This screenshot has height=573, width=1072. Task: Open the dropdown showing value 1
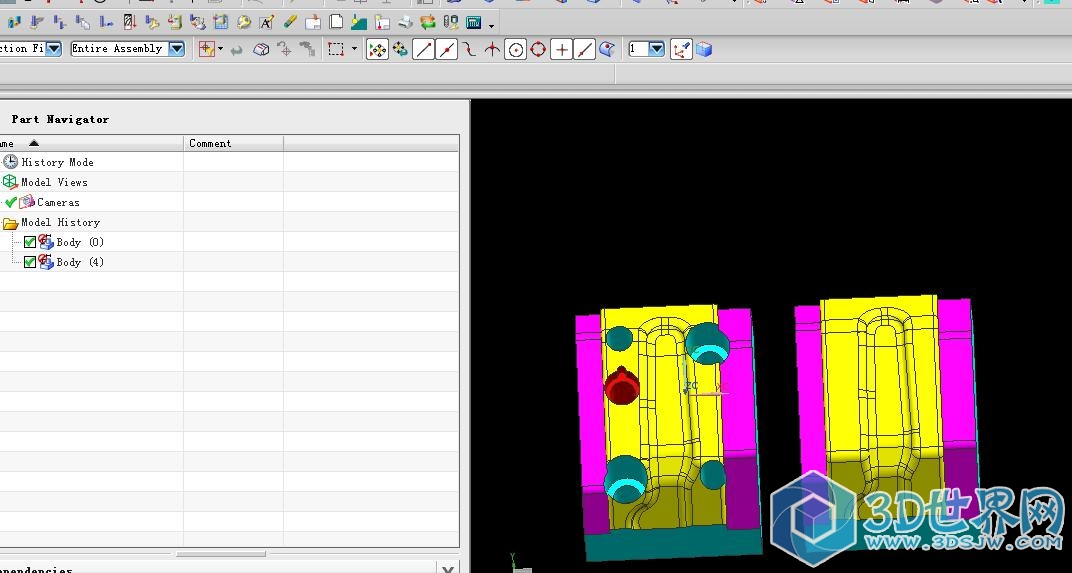pos(656,48)
